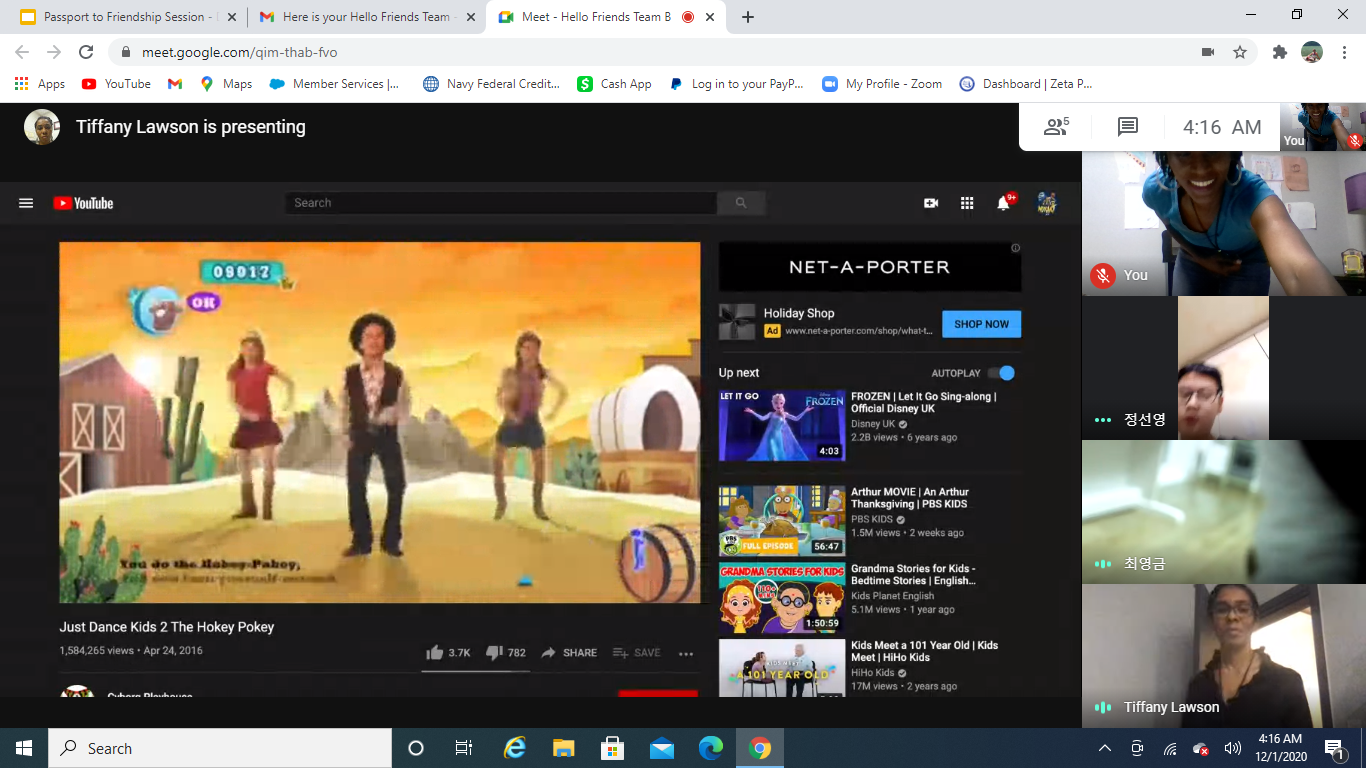
Task: Click the camera permission icon in address bar
Action: click(x=1208, y=52)
